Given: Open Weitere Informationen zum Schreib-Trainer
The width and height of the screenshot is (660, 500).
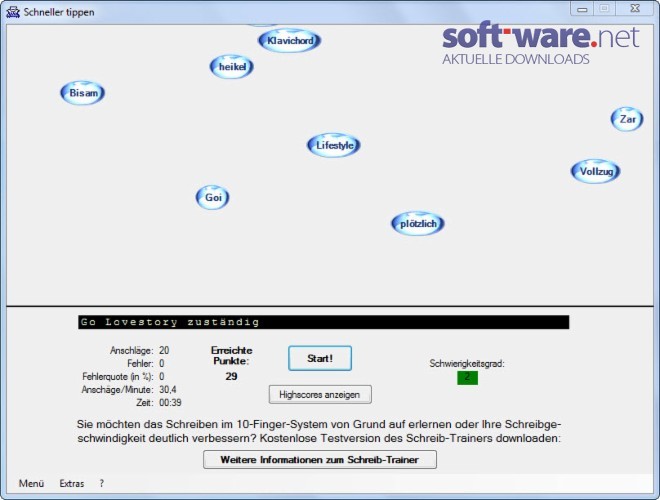Looking at the screenshot, I should pos(319,460).
